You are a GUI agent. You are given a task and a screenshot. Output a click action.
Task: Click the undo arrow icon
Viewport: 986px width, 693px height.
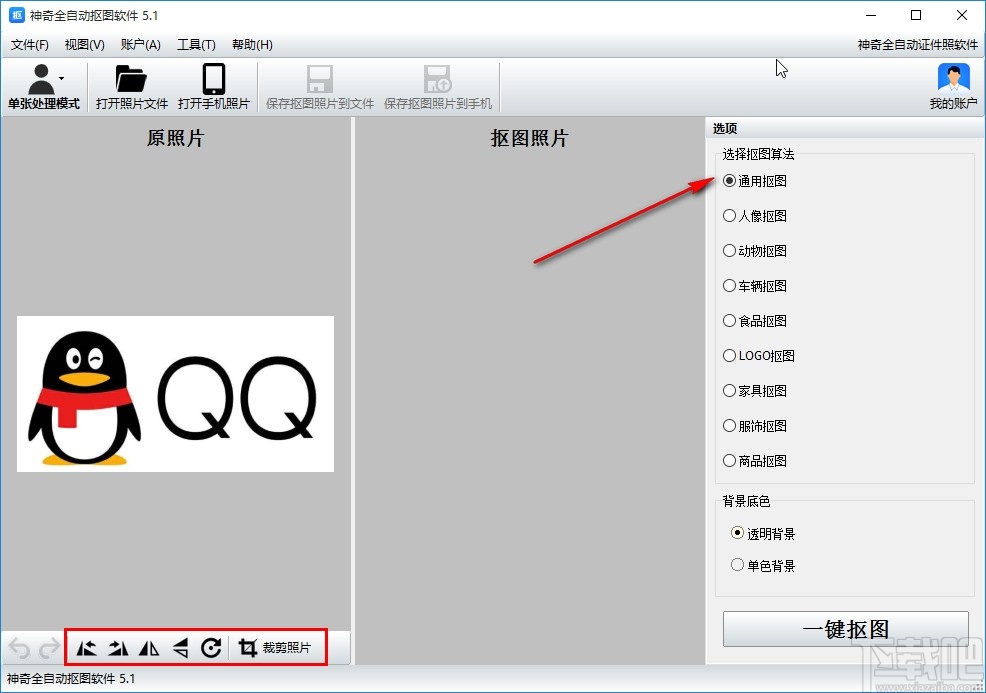(x=19, y=648)
